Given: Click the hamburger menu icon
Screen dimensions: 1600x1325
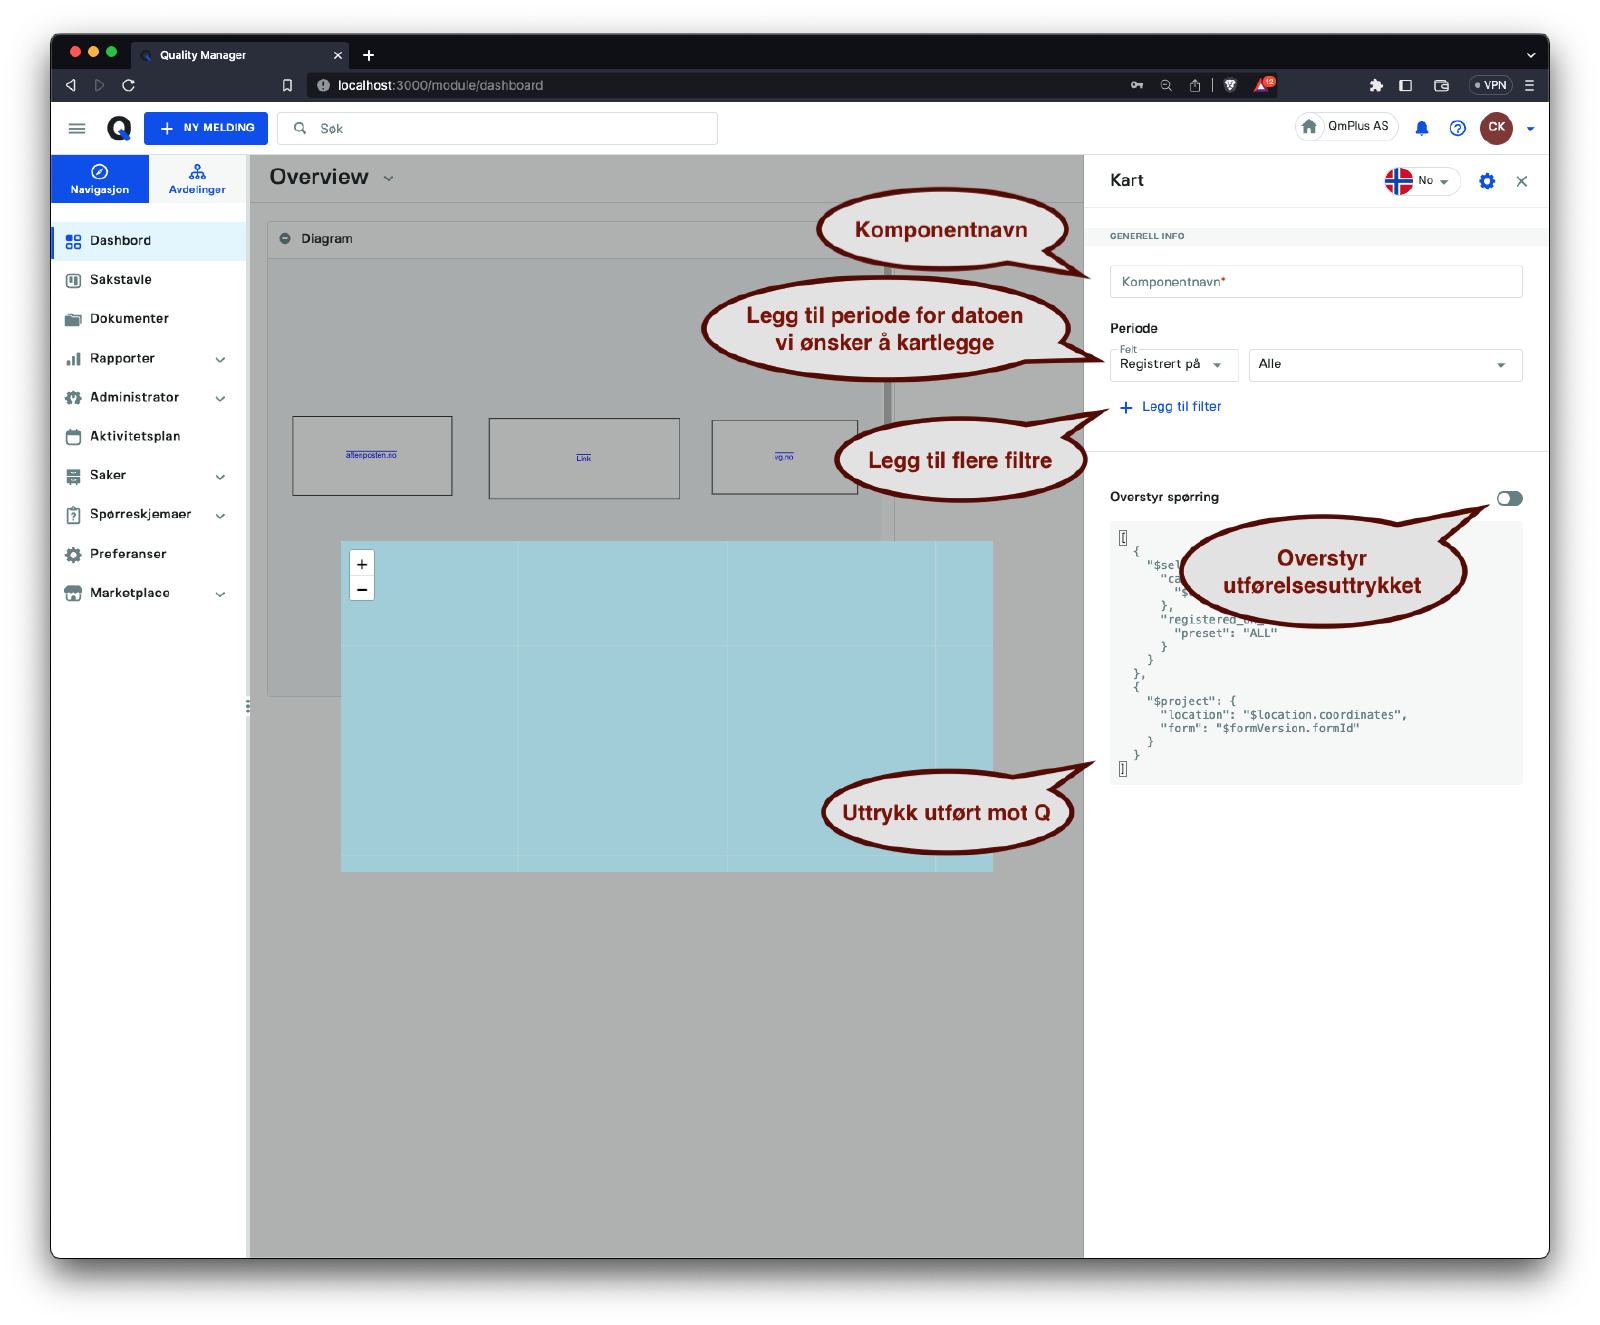Looking at the screenshot, I should (77, 128).
